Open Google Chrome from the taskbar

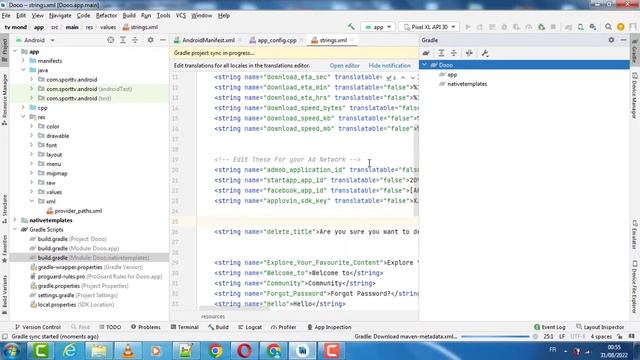(215, 351)
